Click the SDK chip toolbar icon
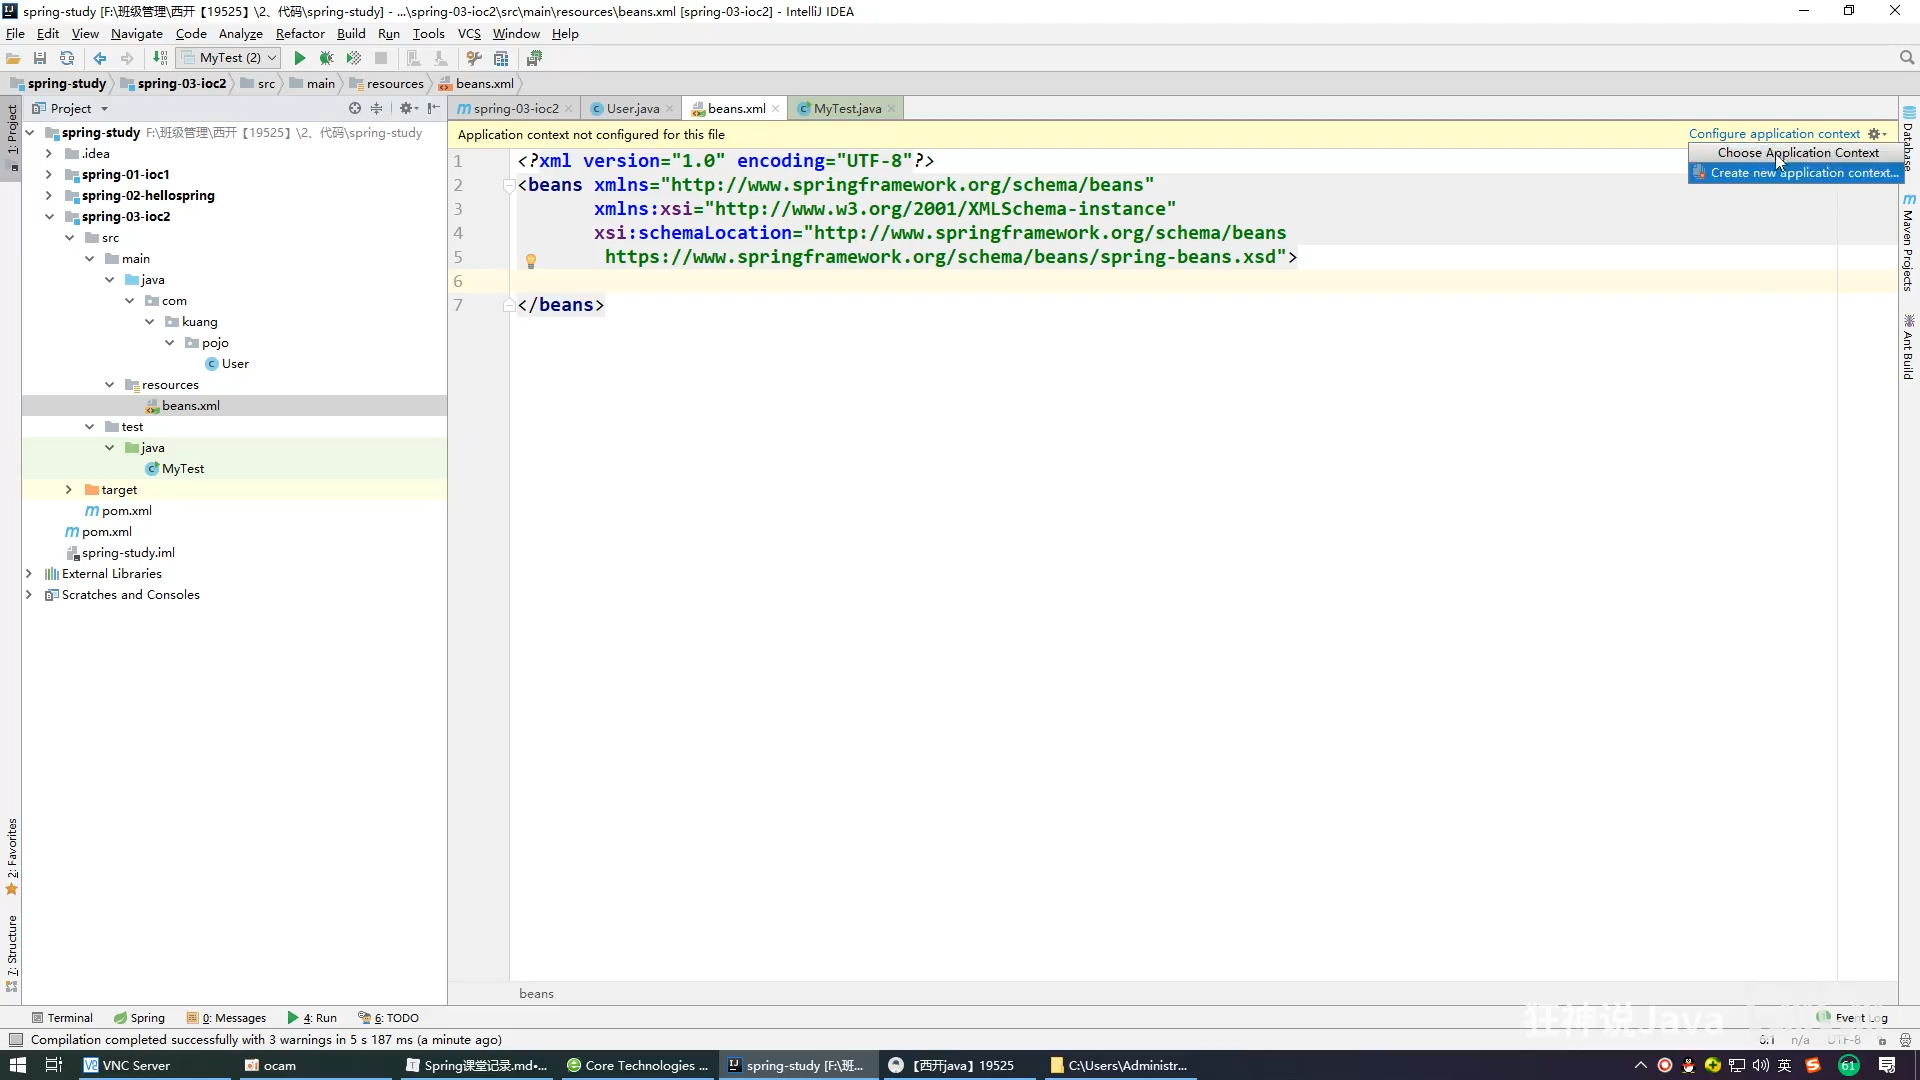1920x1080 pixels. coord(534,58)
